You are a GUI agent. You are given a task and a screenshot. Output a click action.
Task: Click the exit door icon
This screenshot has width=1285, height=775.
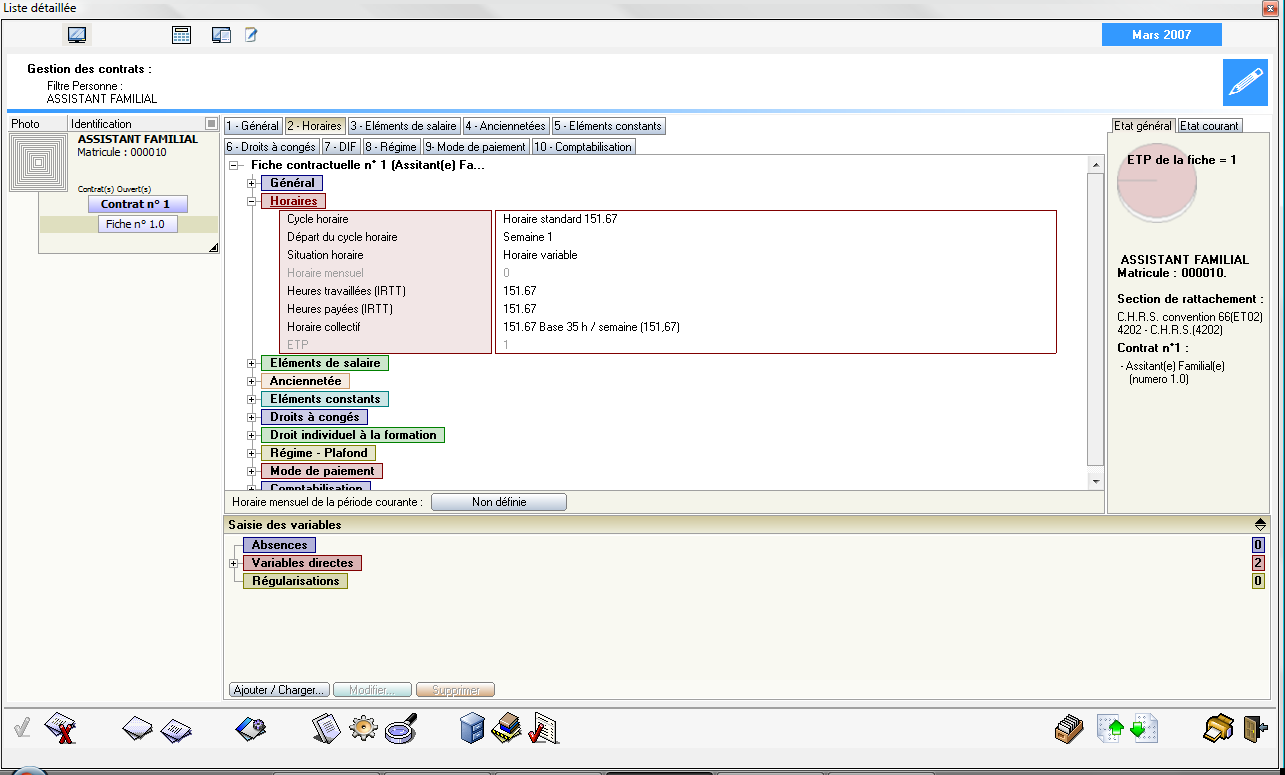1255,729
